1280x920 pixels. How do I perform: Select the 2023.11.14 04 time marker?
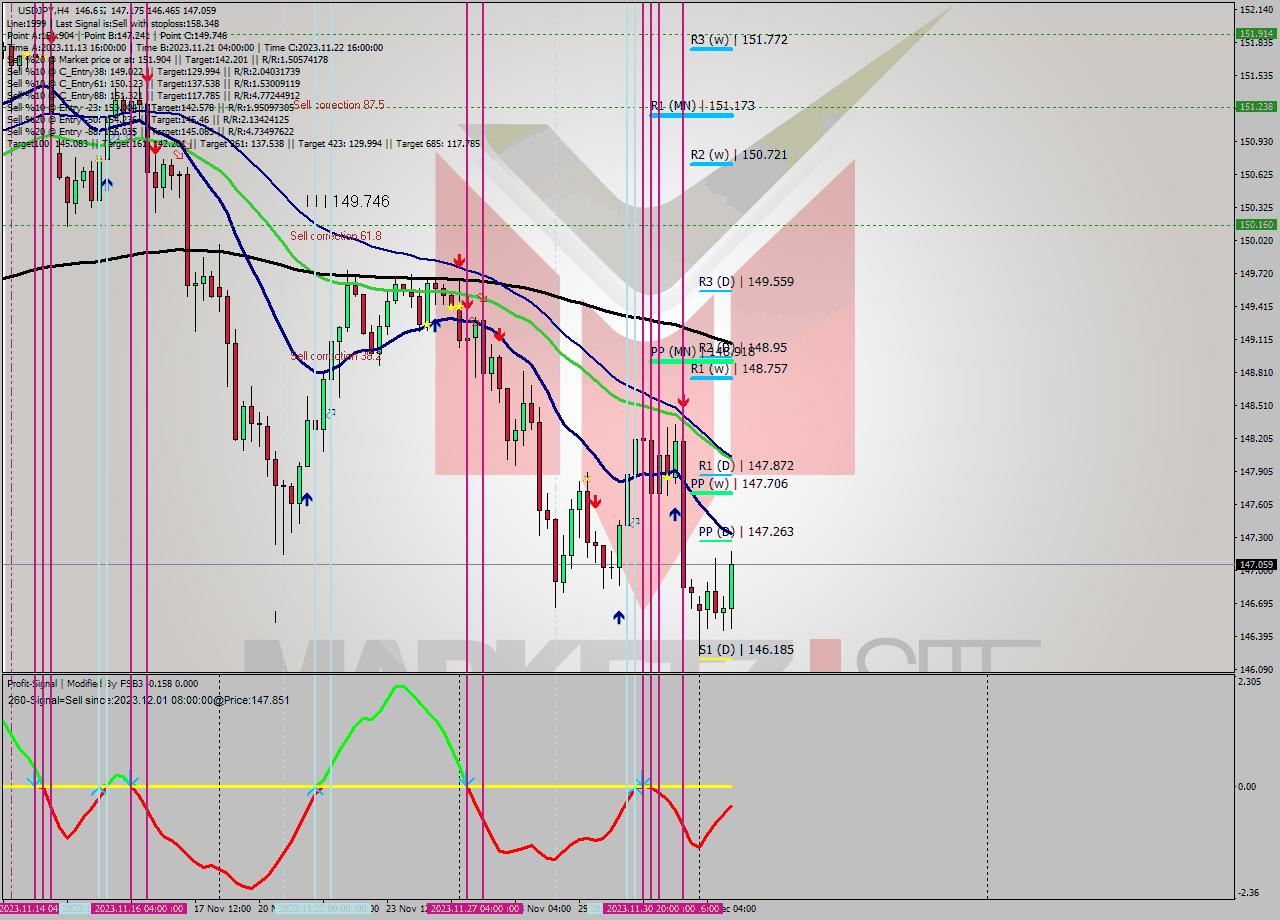click(x=30, y=909)
